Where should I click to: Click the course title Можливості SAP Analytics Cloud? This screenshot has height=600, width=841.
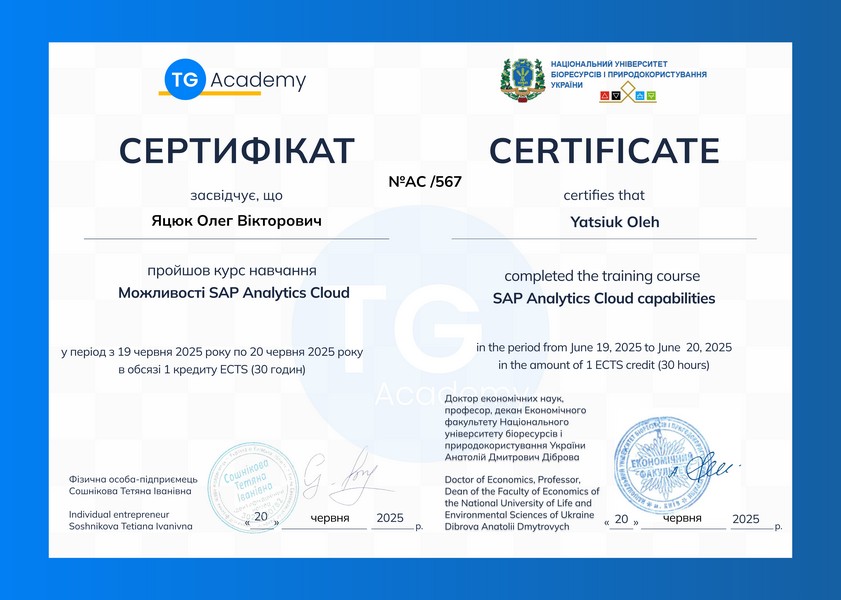tap(234, 293)
